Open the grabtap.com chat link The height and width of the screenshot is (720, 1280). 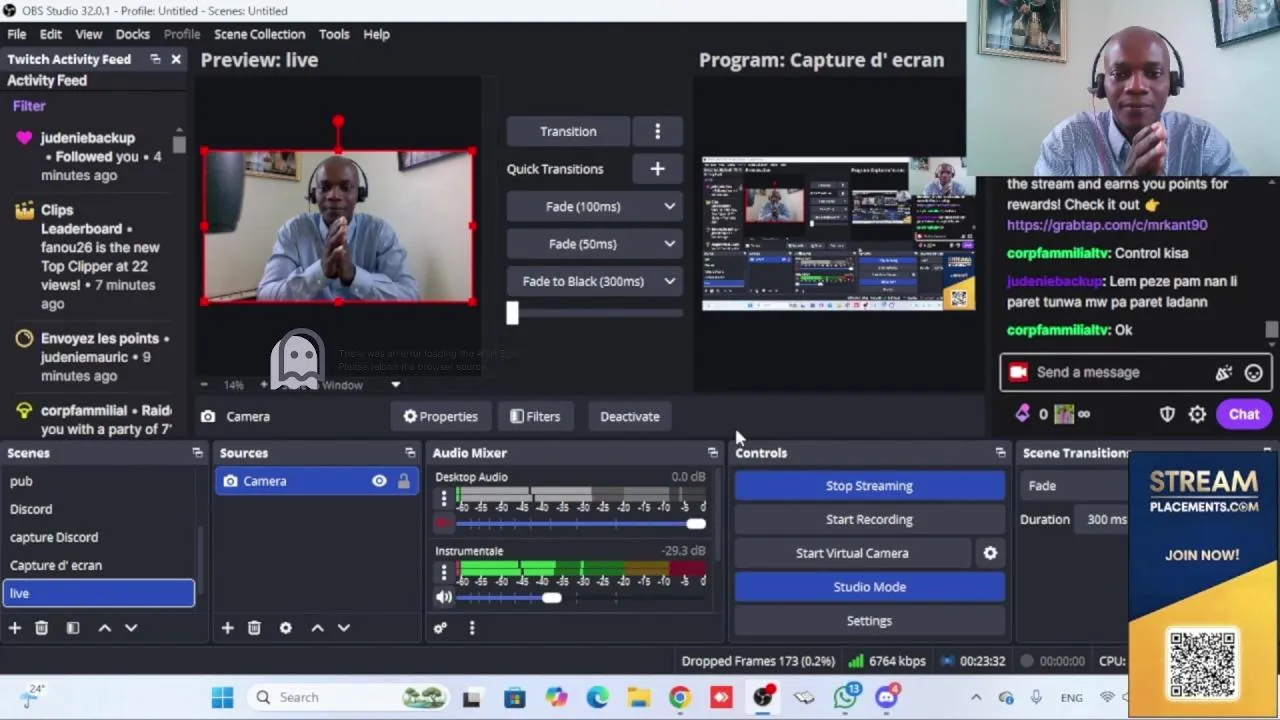tap(1107, 226)
